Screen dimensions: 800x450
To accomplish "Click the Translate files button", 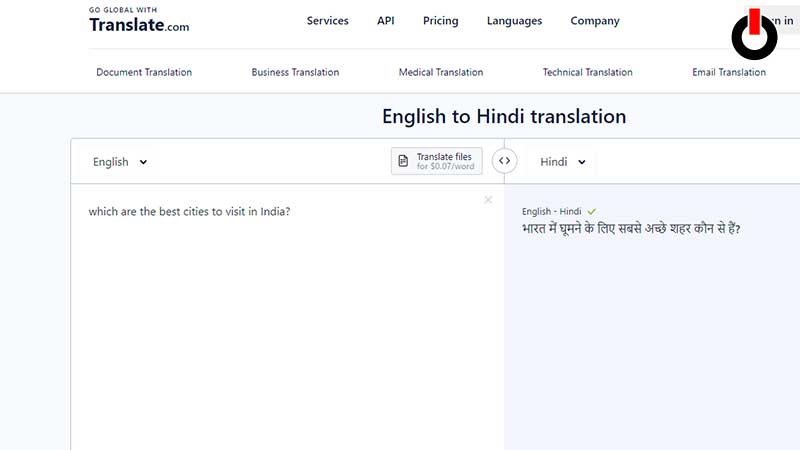I will pos(437,161).
